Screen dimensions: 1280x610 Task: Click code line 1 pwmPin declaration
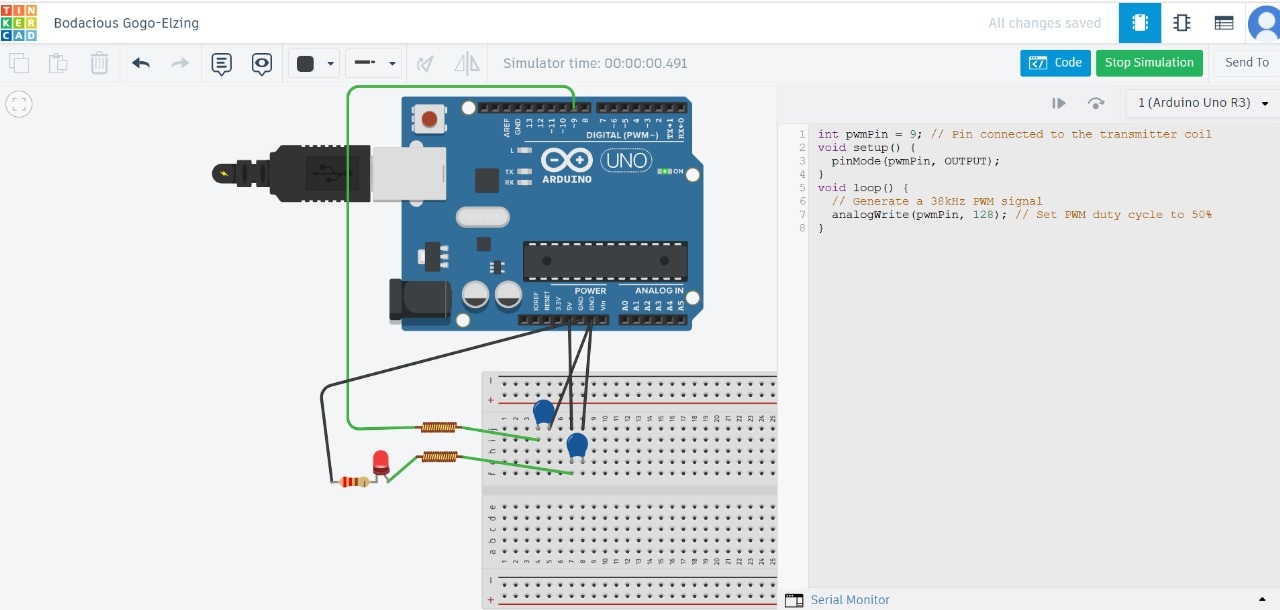(1014, 134)
